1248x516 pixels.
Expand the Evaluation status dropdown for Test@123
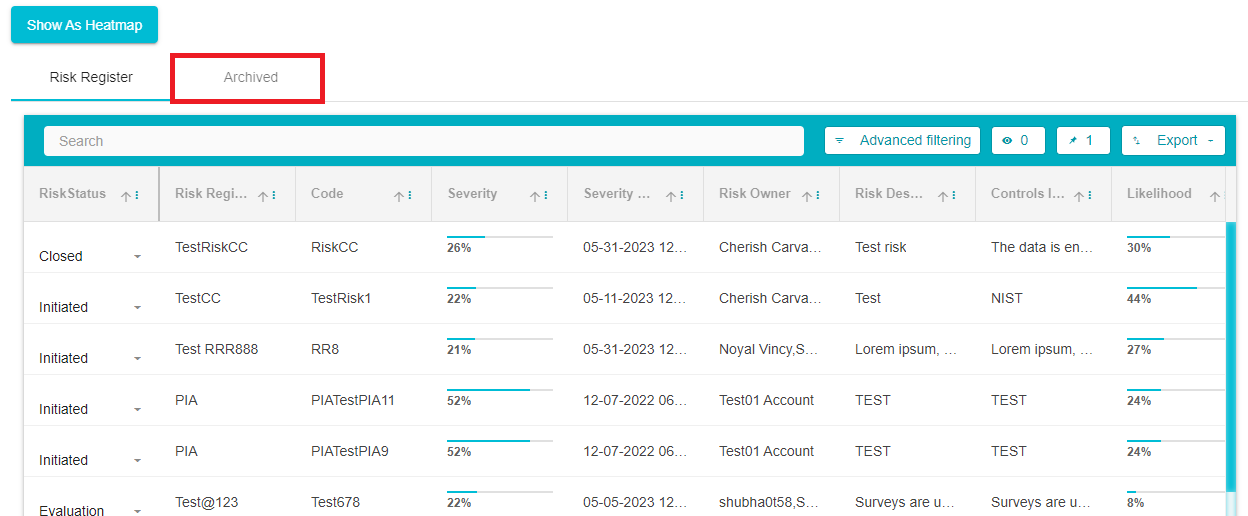click(x=137, y=511)
